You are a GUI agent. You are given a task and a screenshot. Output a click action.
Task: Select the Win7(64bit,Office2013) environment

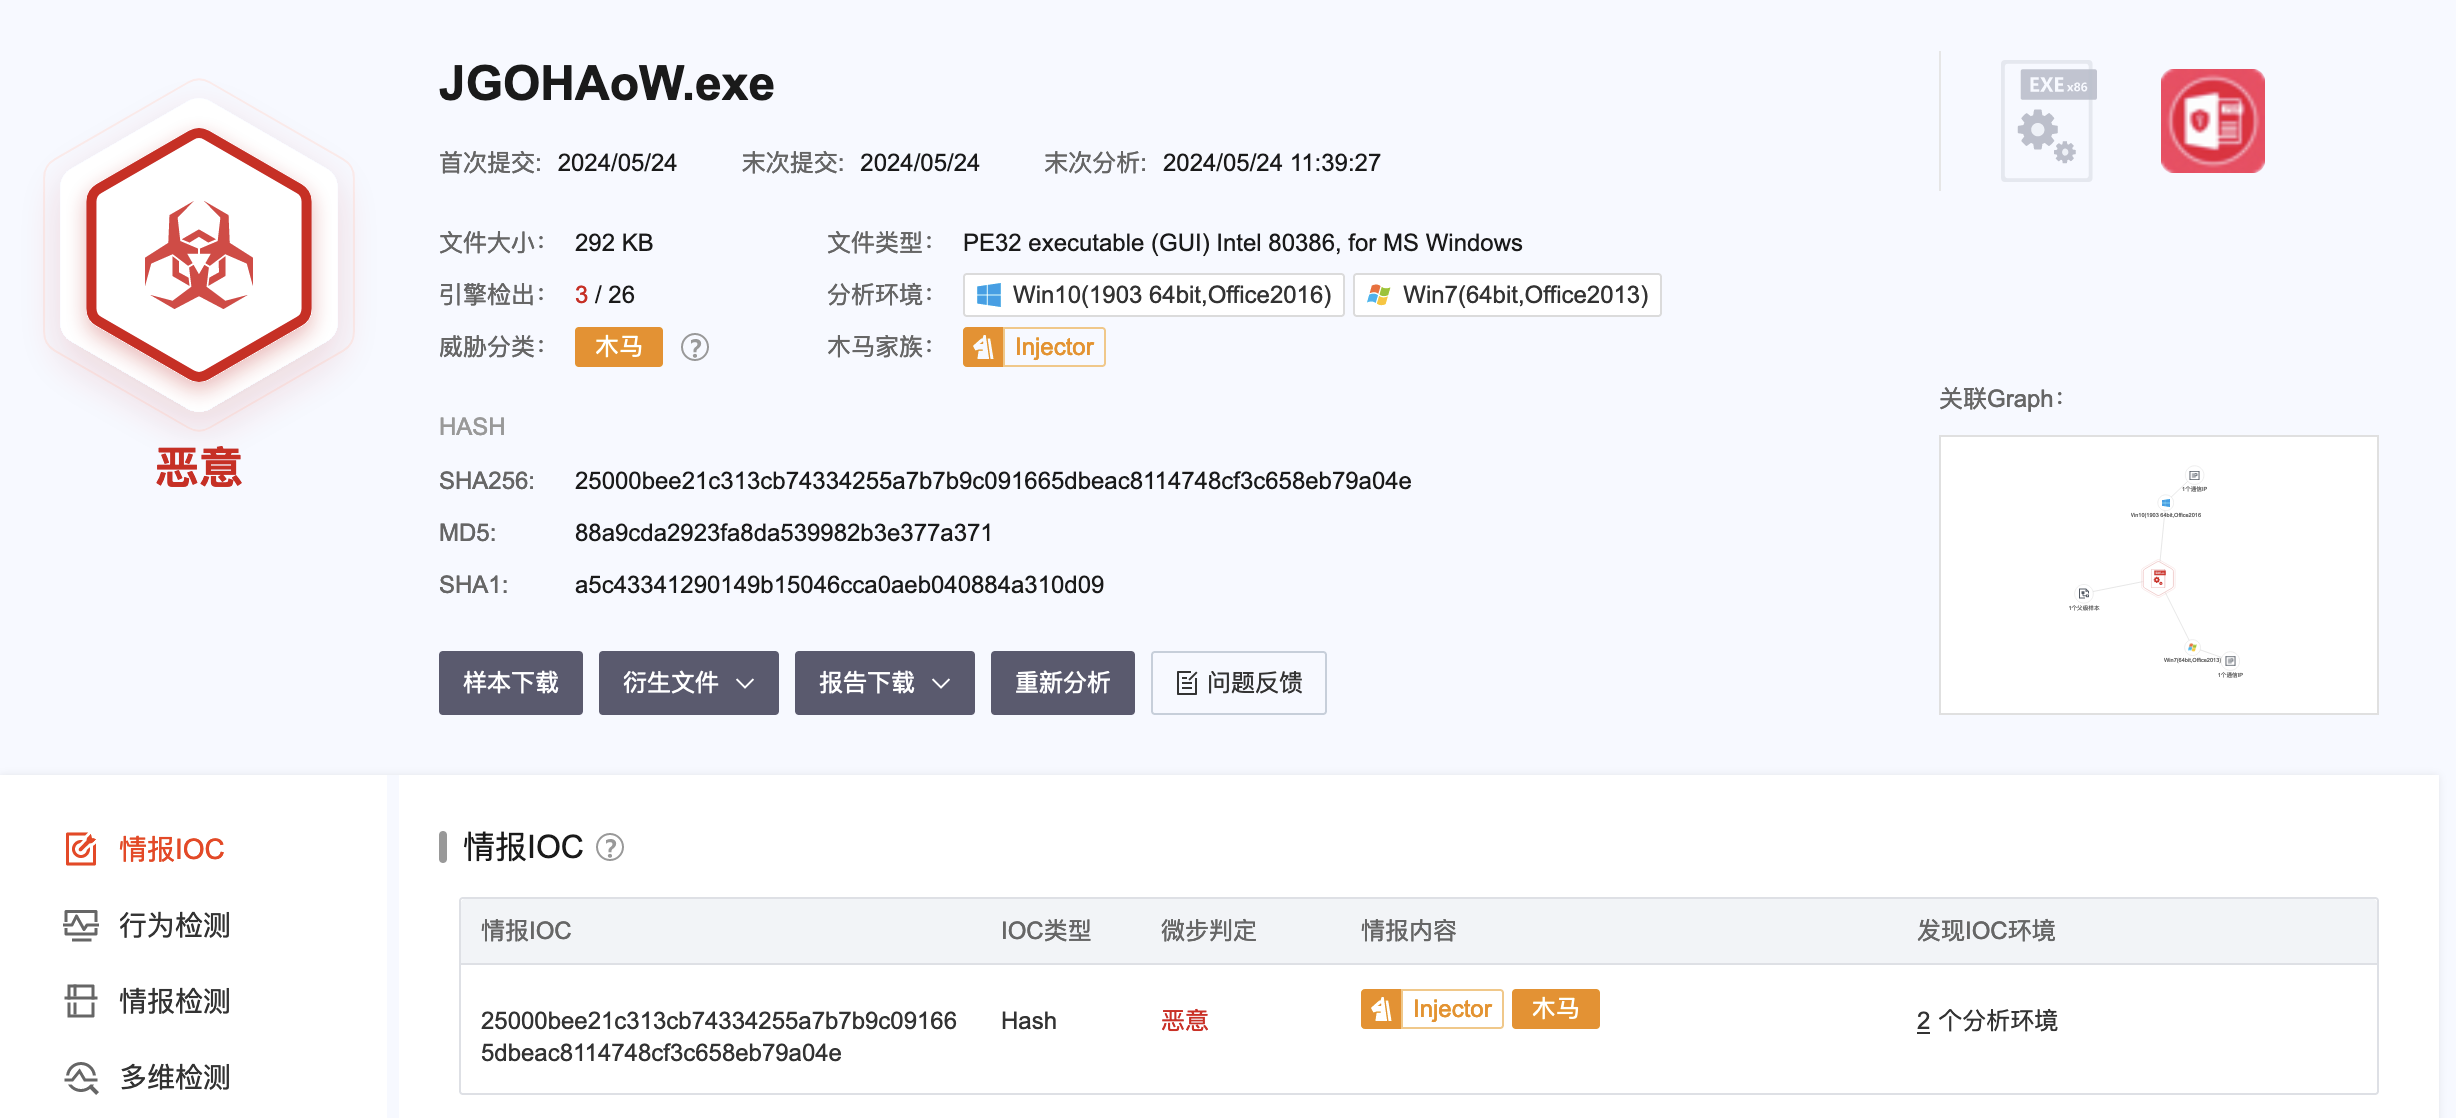click(x=1507, y=295)
